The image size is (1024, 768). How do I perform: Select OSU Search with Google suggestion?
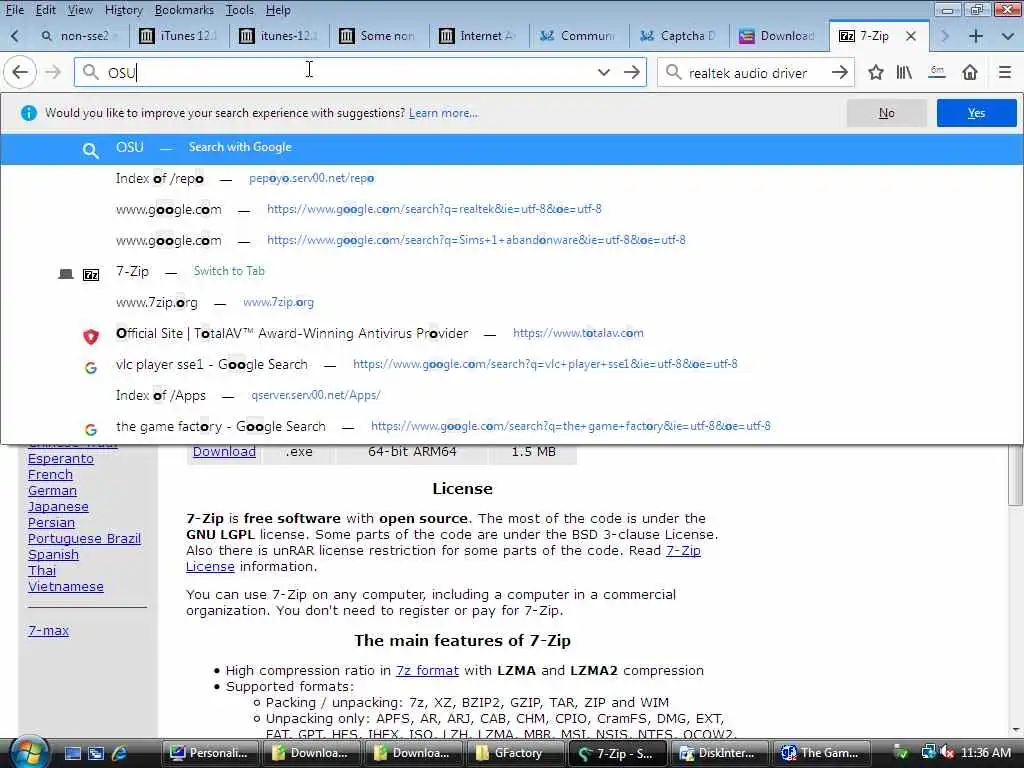pos(512,148)
